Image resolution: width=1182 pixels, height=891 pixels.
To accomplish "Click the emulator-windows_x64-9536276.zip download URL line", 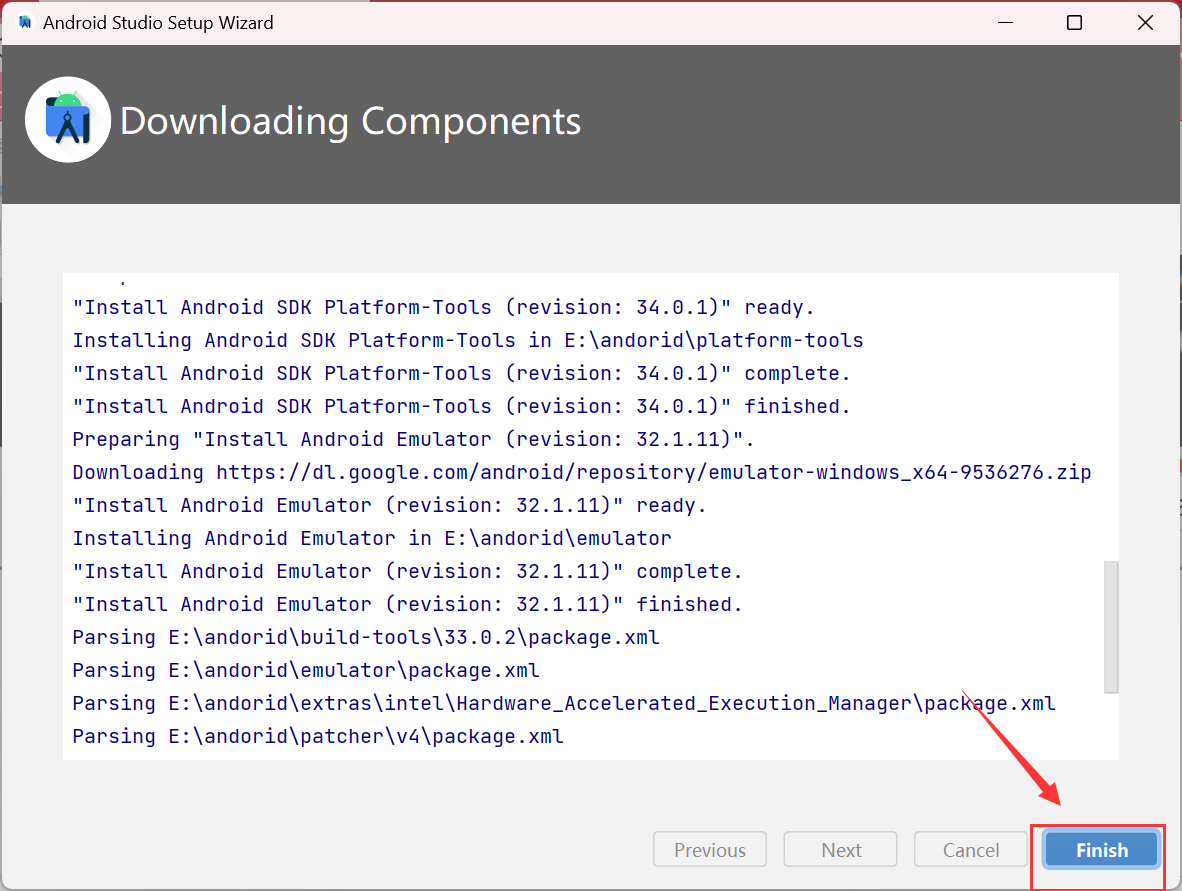I will (x=582, y=472).
